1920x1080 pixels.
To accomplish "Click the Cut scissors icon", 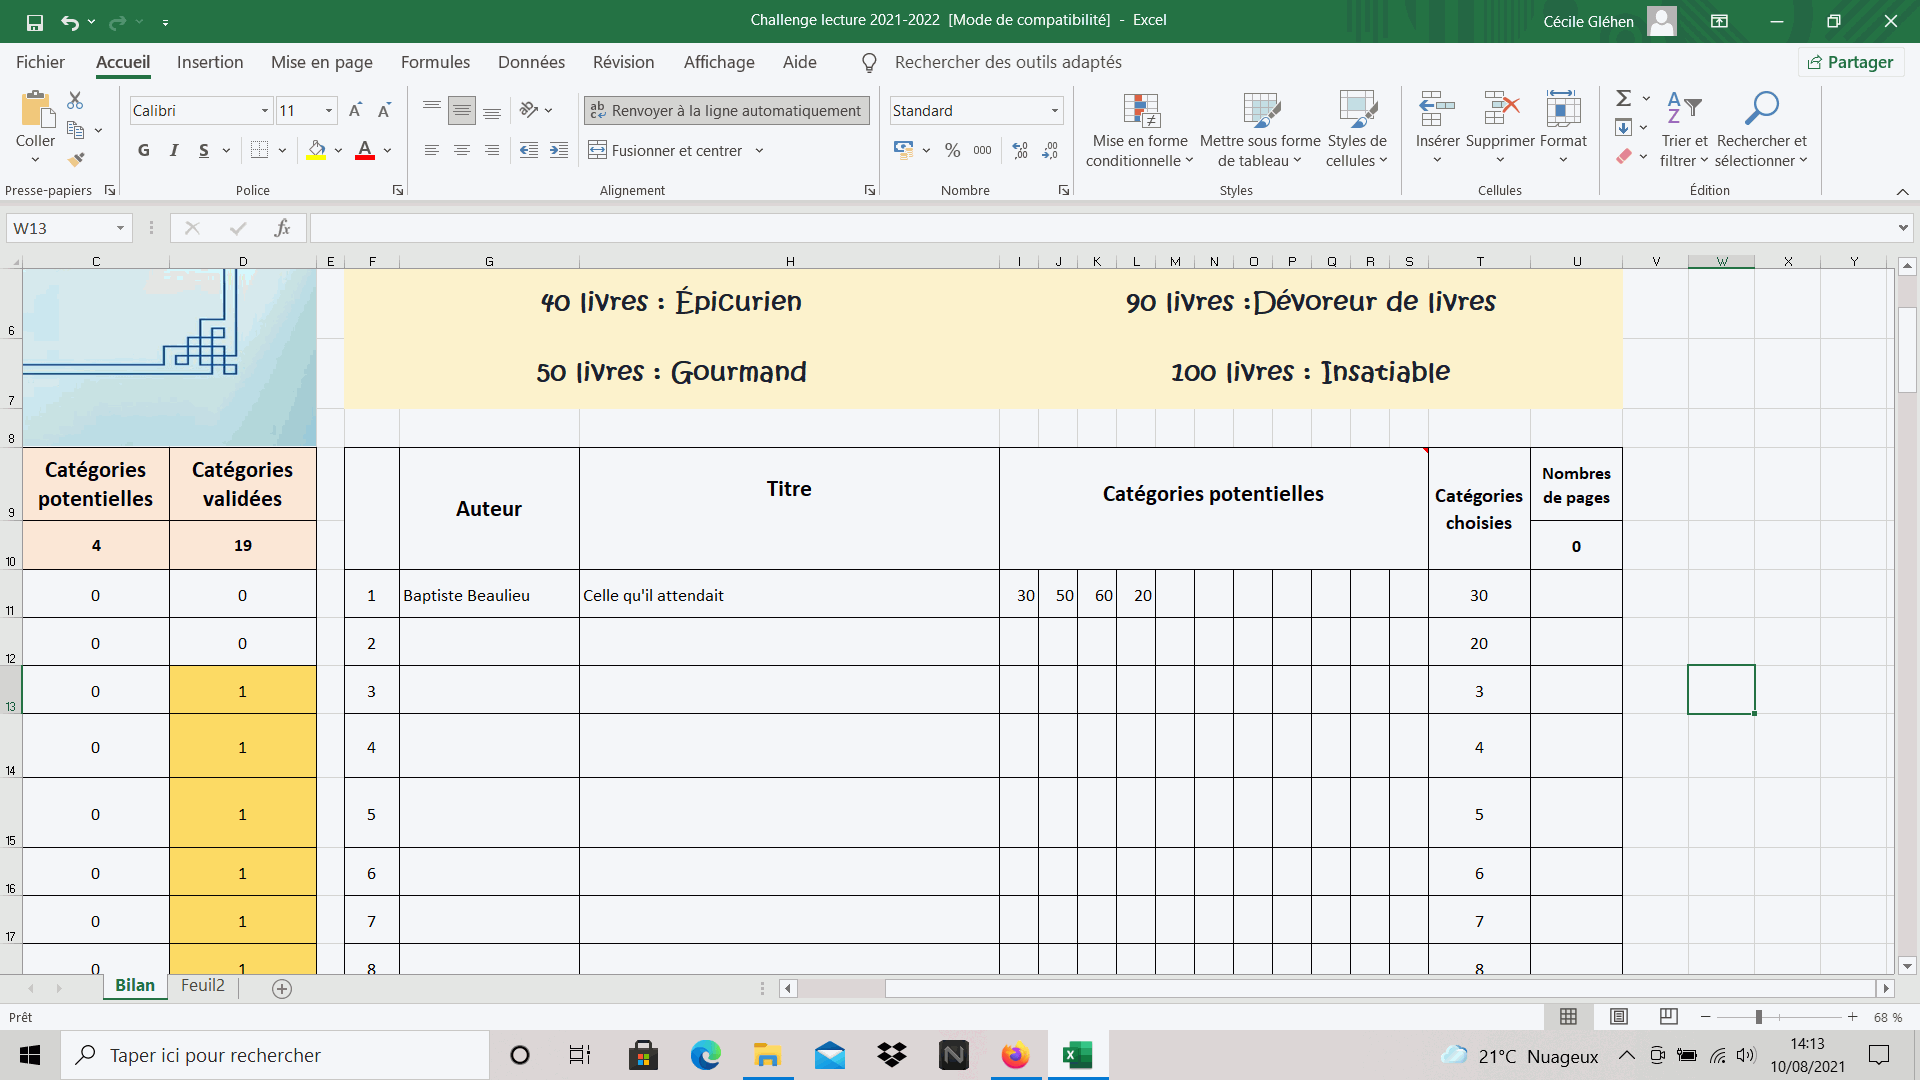I will 75,100.
